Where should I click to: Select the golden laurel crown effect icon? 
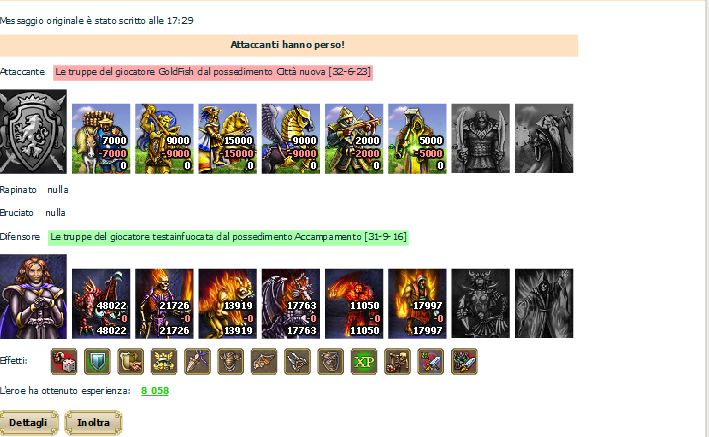(164, 361)
